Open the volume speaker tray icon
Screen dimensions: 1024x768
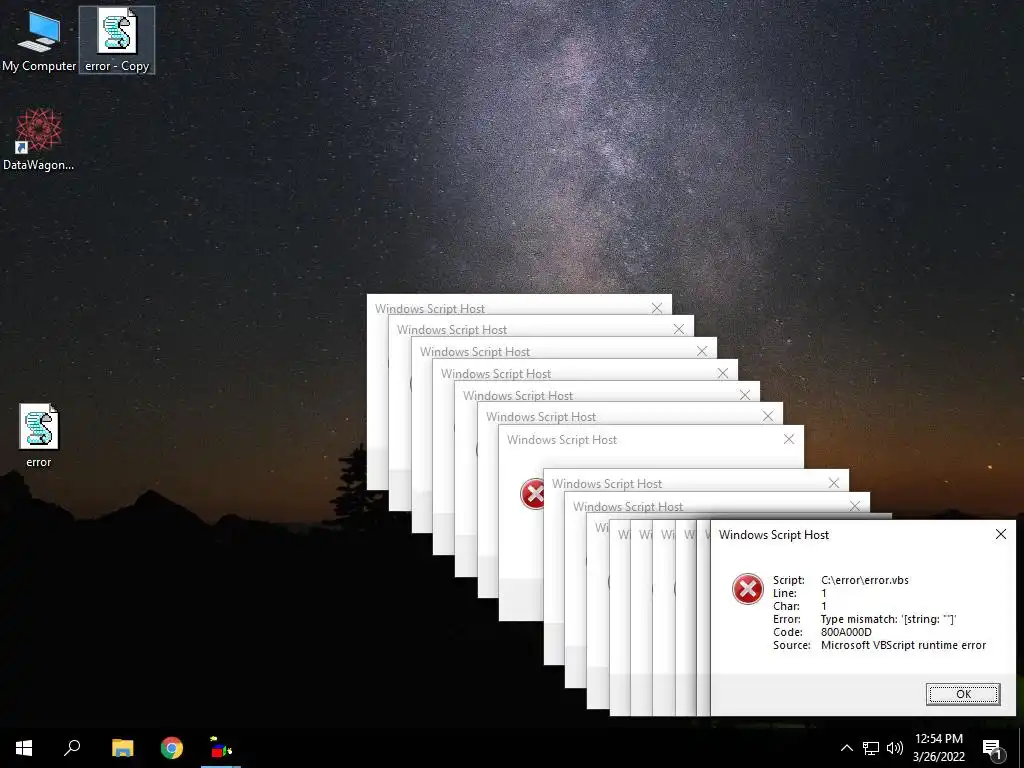click(x=895, y=748)
